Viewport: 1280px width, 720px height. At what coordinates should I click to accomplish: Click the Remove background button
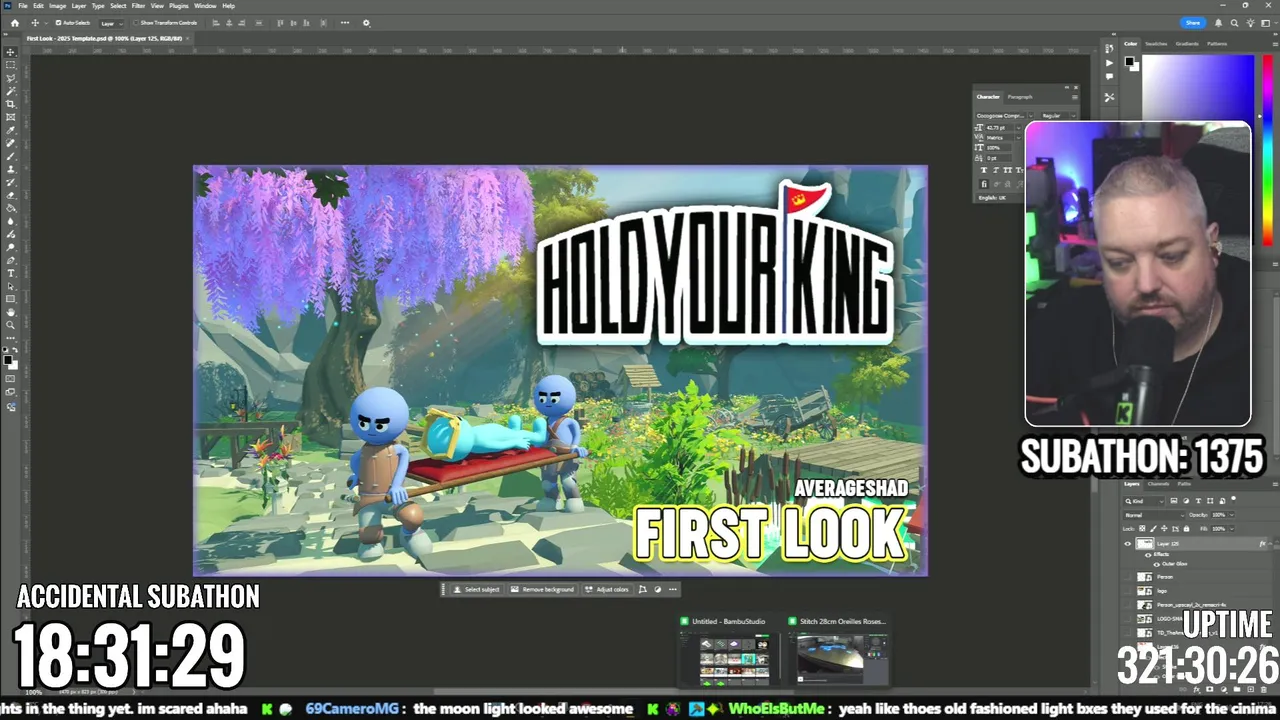point(543,589)
